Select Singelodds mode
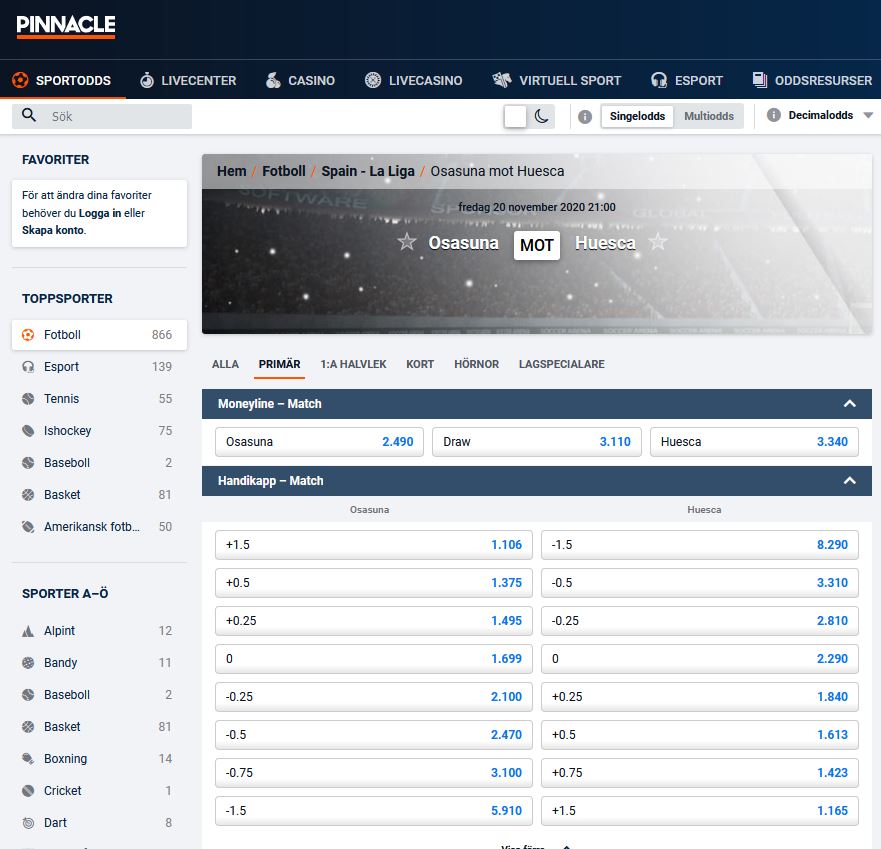Screen dimensions: 881x849 click(637, 116)
